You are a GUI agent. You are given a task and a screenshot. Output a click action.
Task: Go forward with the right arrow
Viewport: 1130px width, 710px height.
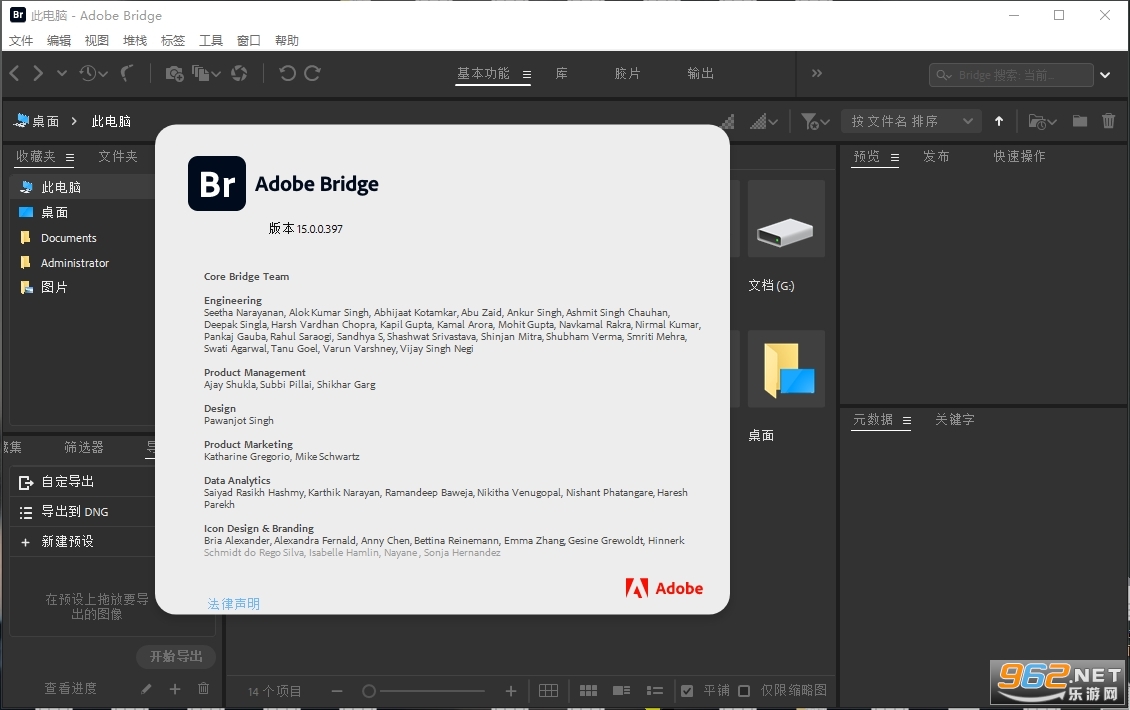[38, 73]
